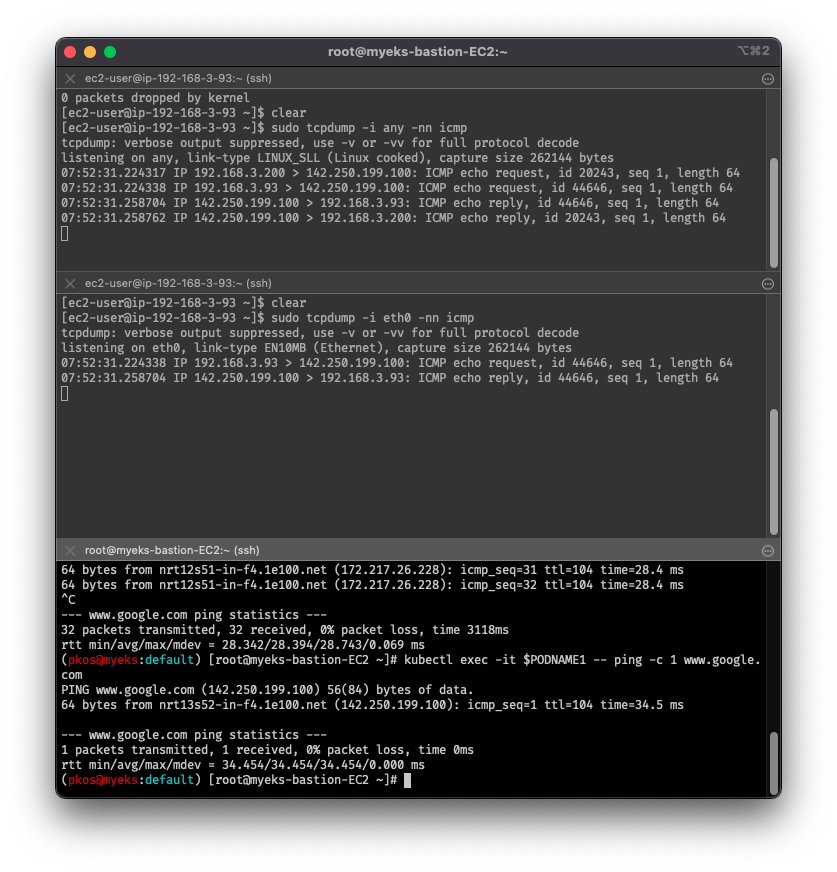This screenshot has height=872, width=837.
Task: Select bottom pane title root@myeks-bastion-EC2
Action: 172,551
